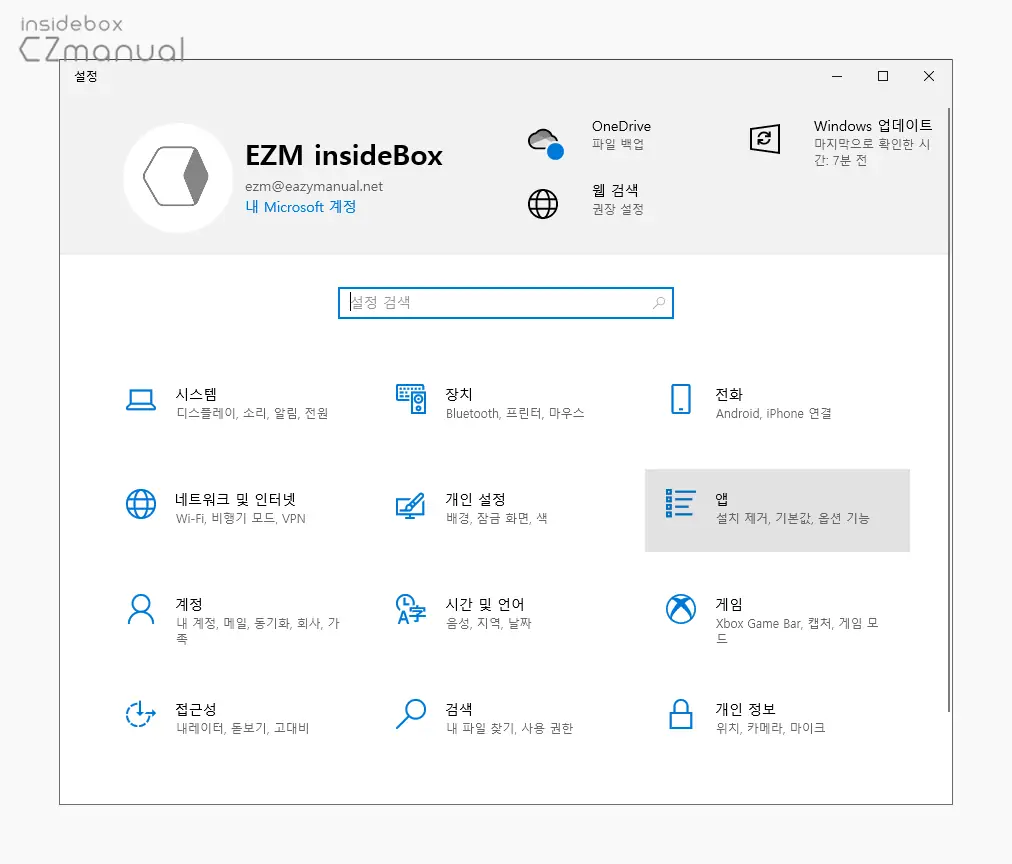The image size is (1012, 864).
Task: Click the EZM insideBox account name
Action: (344, 156)
